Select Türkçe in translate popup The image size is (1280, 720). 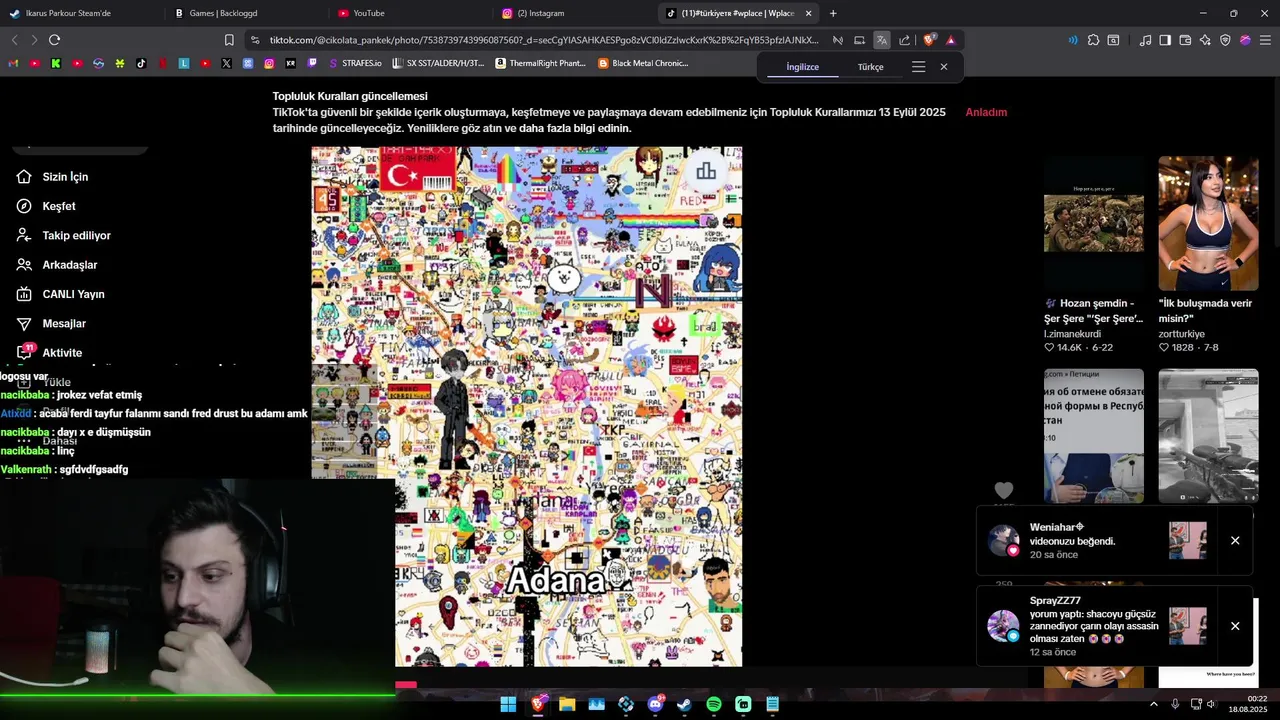870,67
